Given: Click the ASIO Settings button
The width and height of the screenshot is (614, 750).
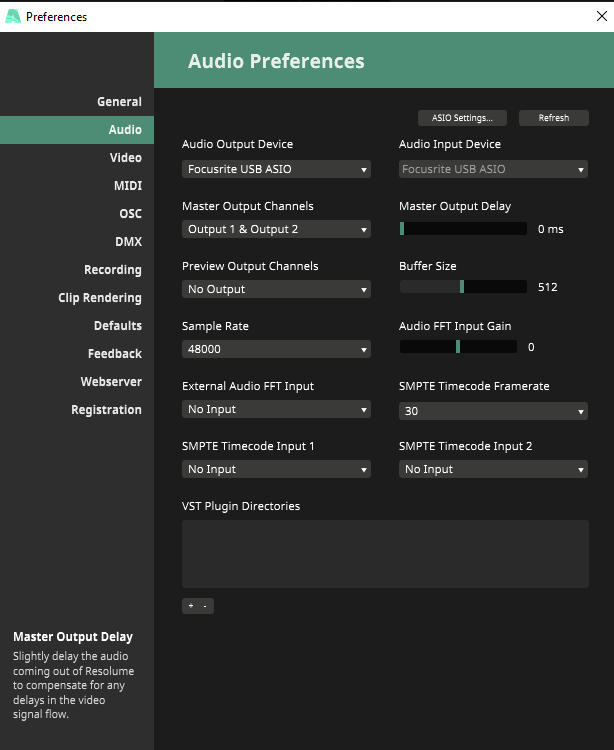Looking at the screenshot, I should click(x=462, y=118).
